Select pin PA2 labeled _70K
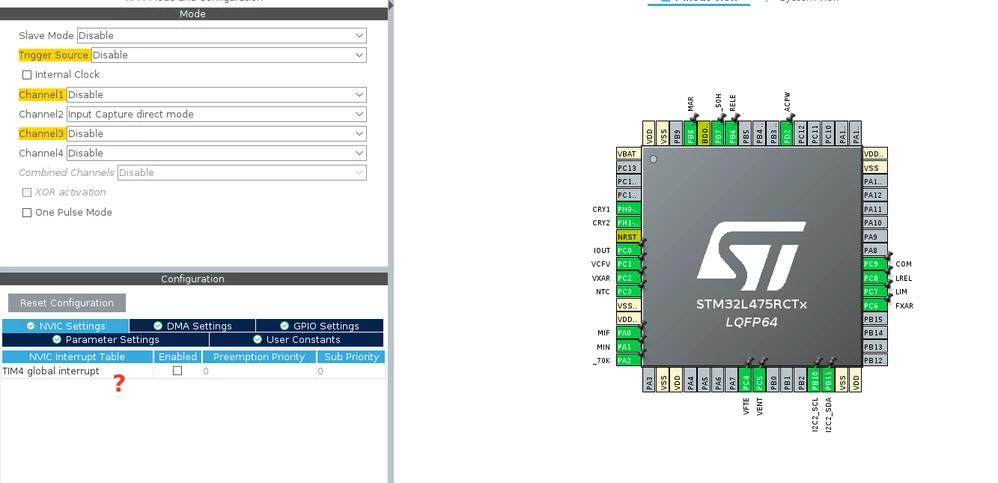The image size is (998, 483). pos(628,361)
